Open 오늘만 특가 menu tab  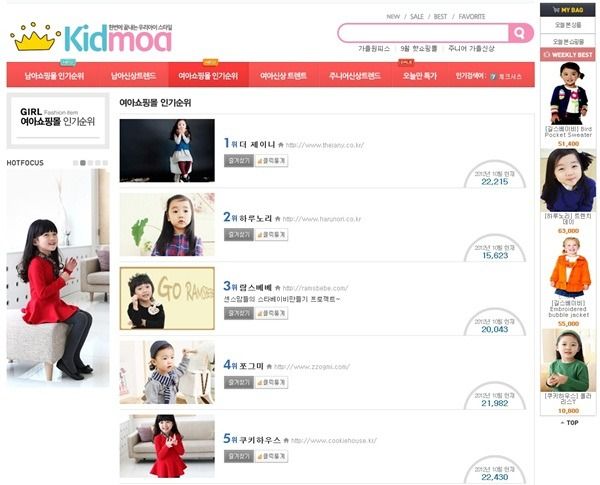coord(419,76)
